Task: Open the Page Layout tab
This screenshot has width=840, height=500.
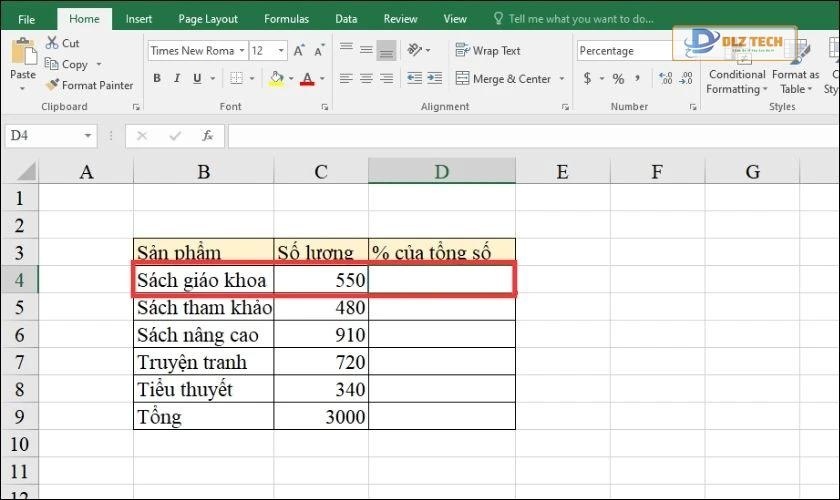Action: point(208,18)
